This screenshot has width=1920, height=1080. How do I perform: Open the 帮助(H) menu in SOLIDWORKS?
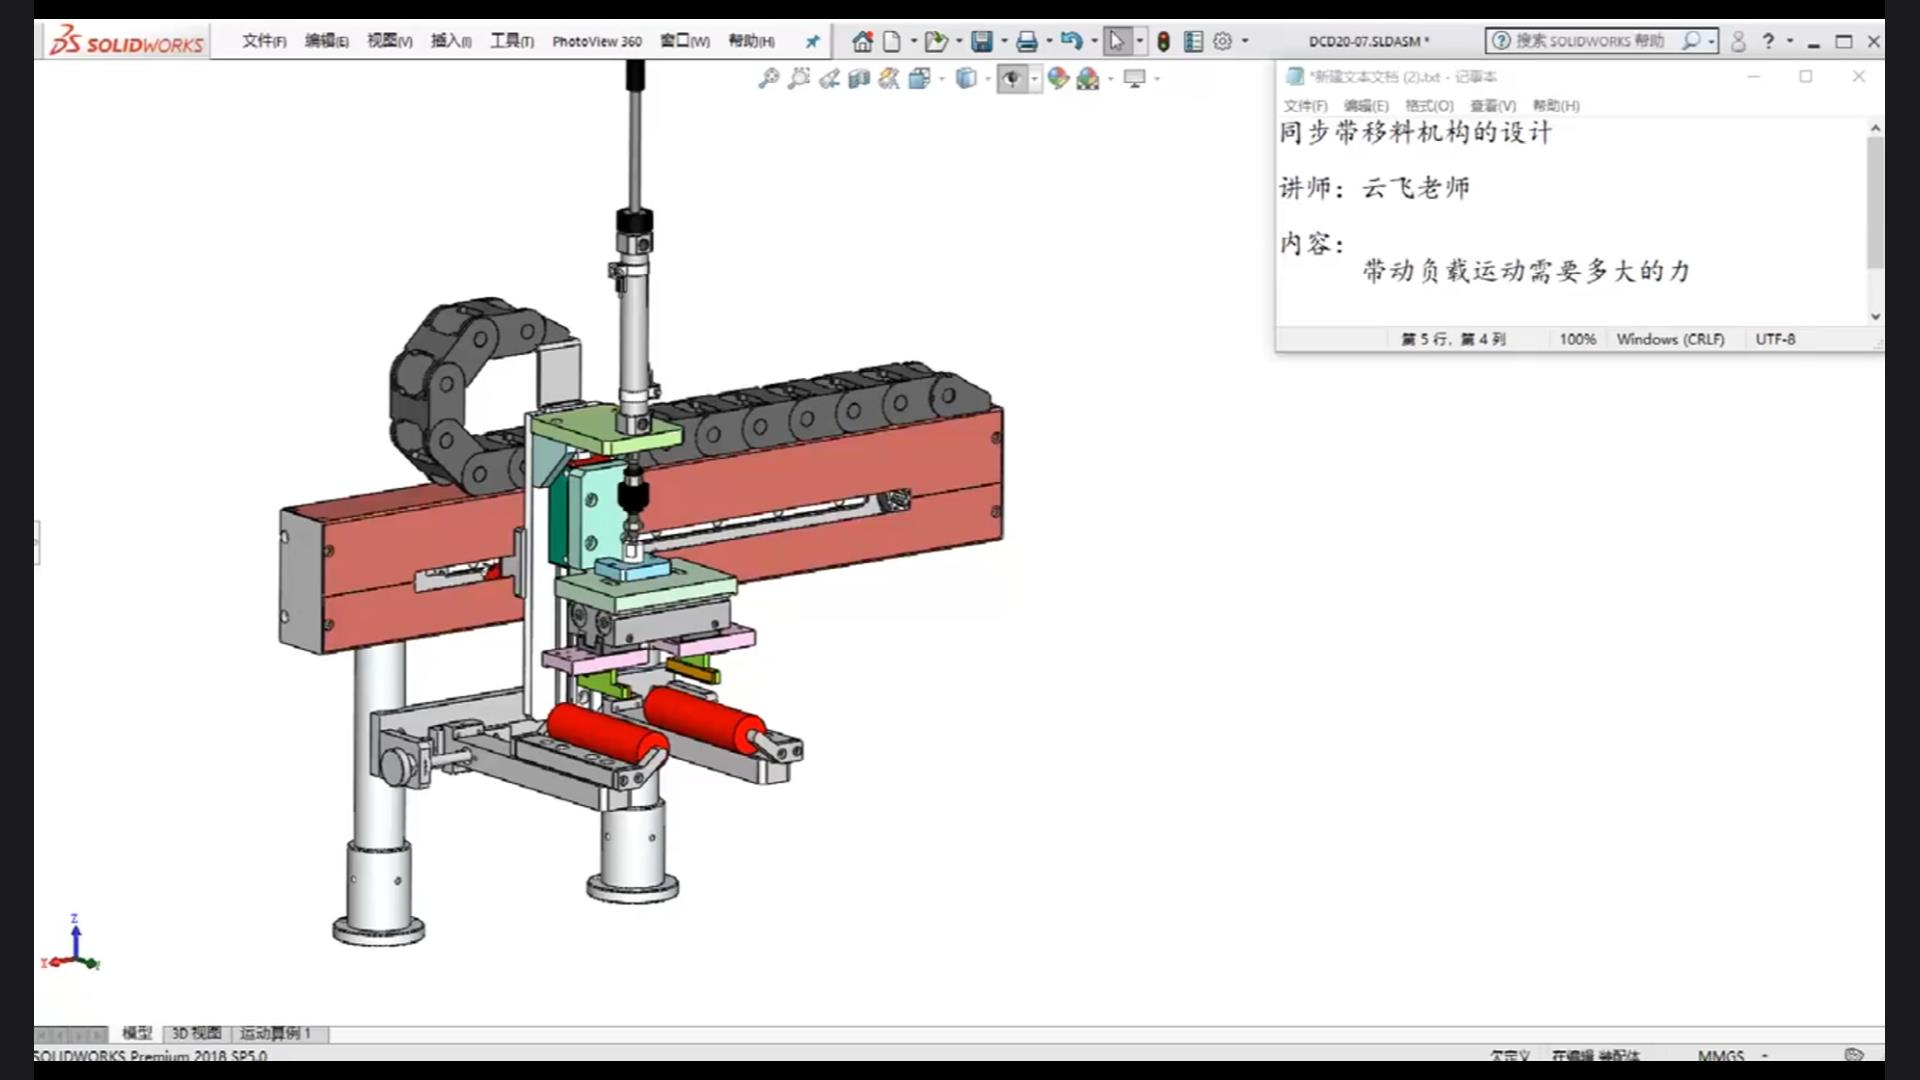coord(751,41)
